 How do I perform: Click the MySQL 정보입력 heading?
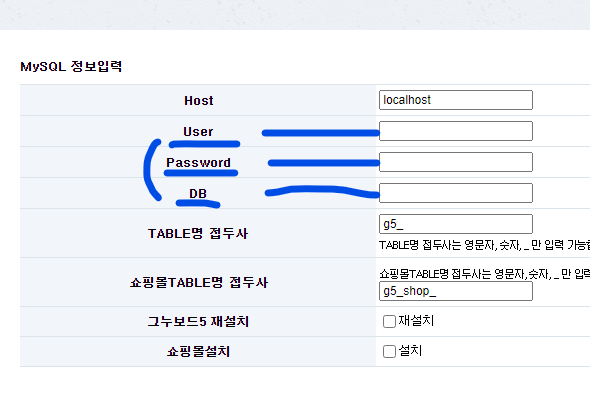pos(71,67)
